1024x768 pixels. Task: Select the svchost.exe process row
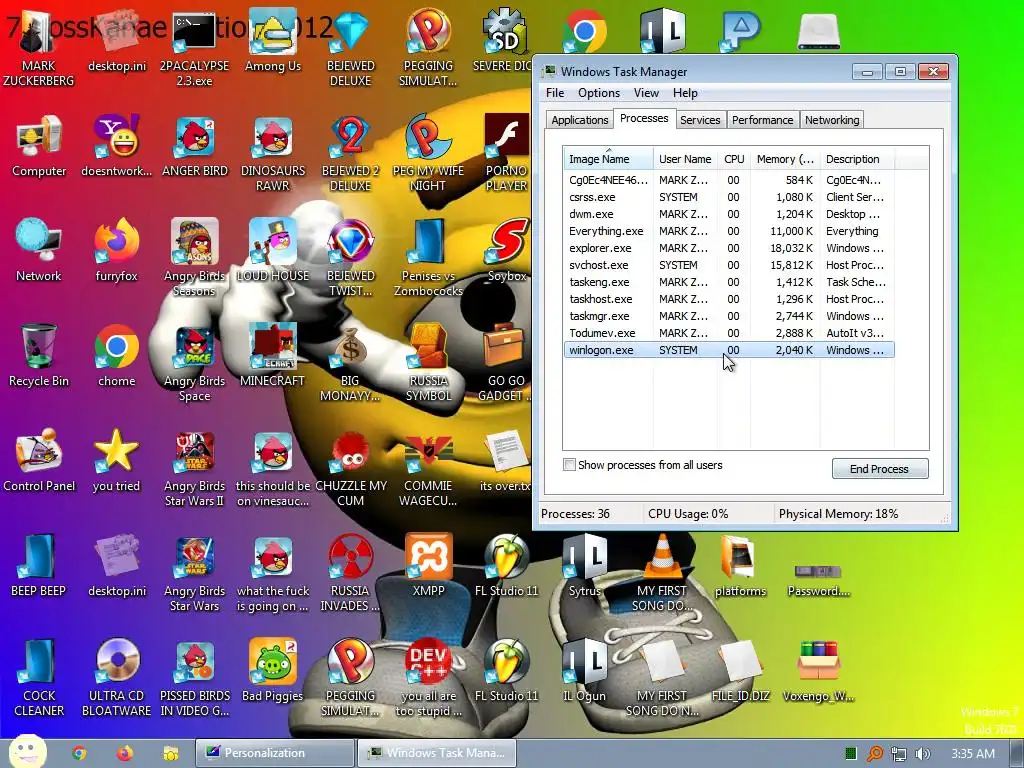[729, 265]
